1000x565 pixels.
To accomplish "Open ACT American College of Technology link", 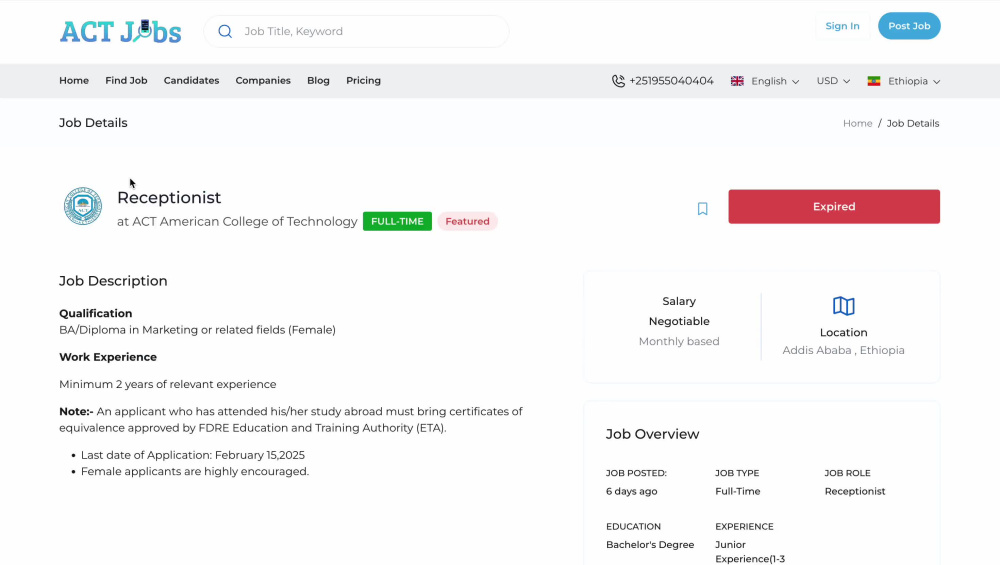I will click(x=245, y=221).
